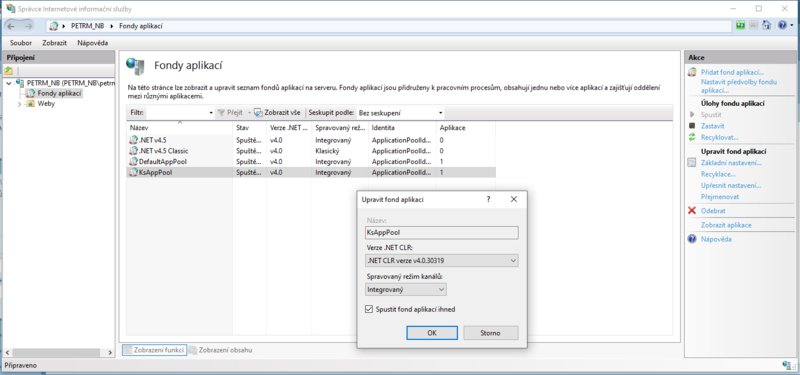Sort by Identita column header
This screenshot has height=375, width=800.
[x=403, y=128]
